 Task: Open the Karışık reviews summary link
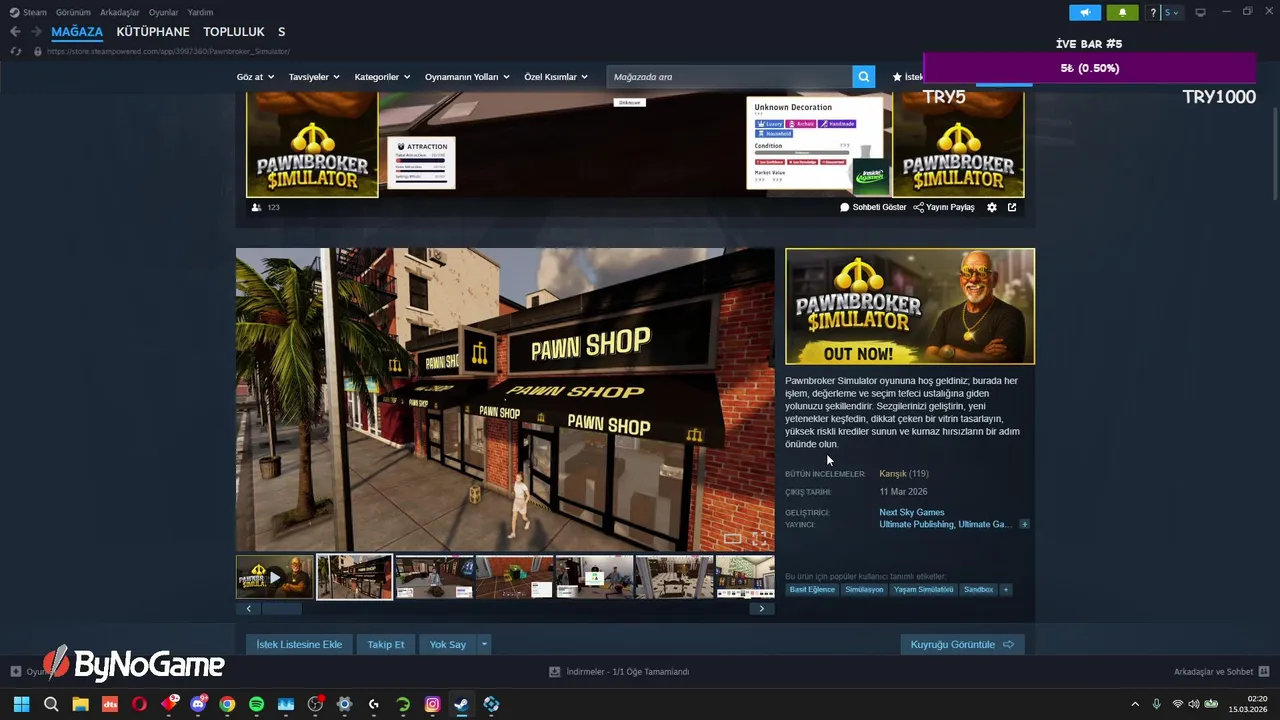(893, 474)
